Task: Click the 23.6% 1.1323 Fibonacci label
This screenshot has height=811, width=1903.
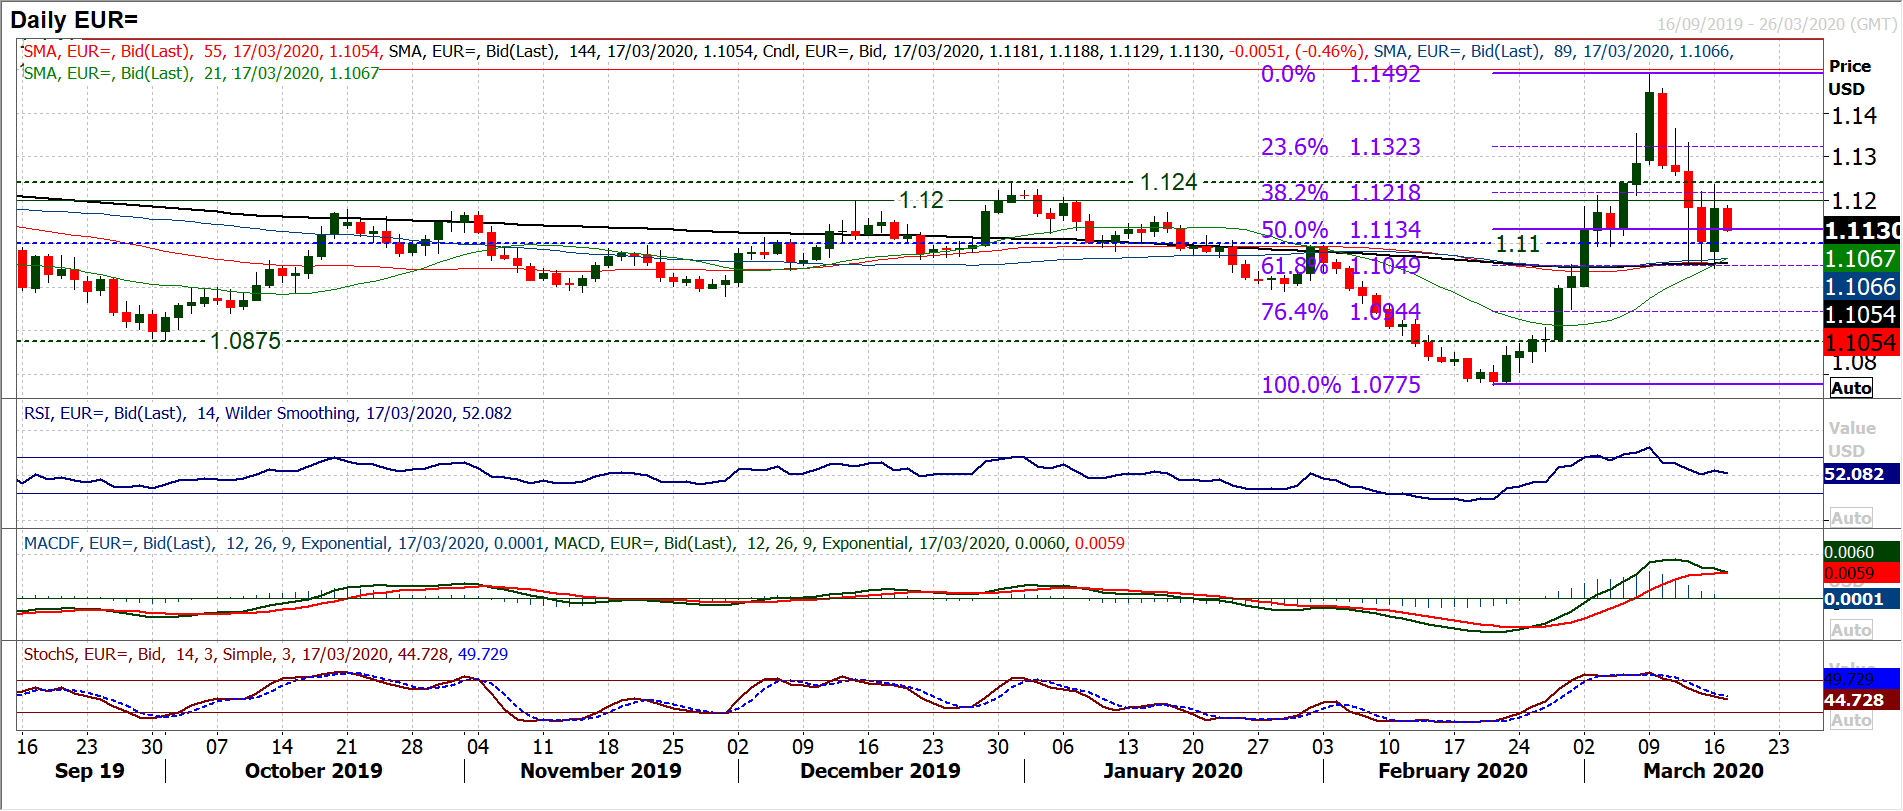Action: point(1340,147)
